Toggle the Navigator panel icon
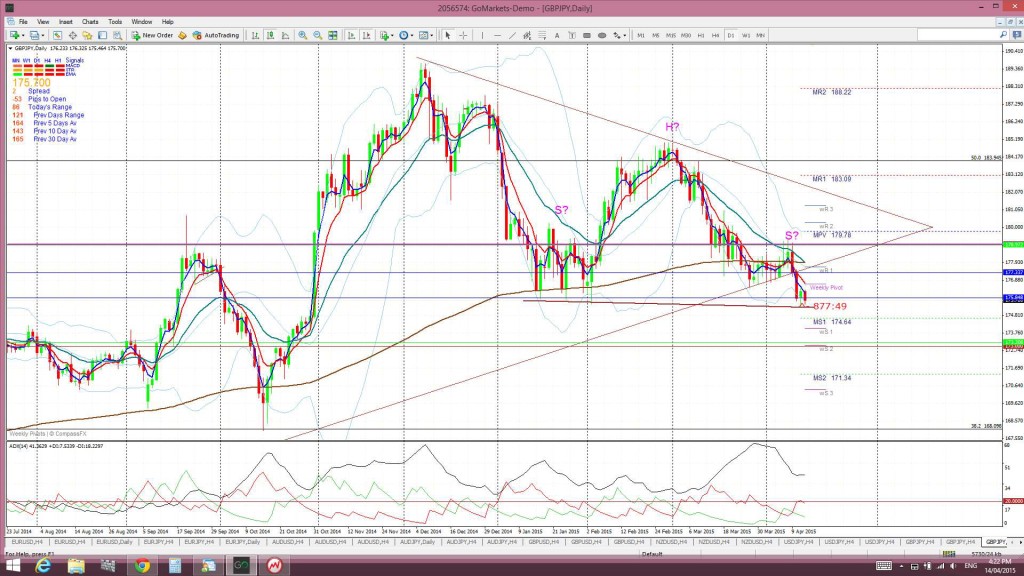 pyautogui.click(x=87, y=35)
